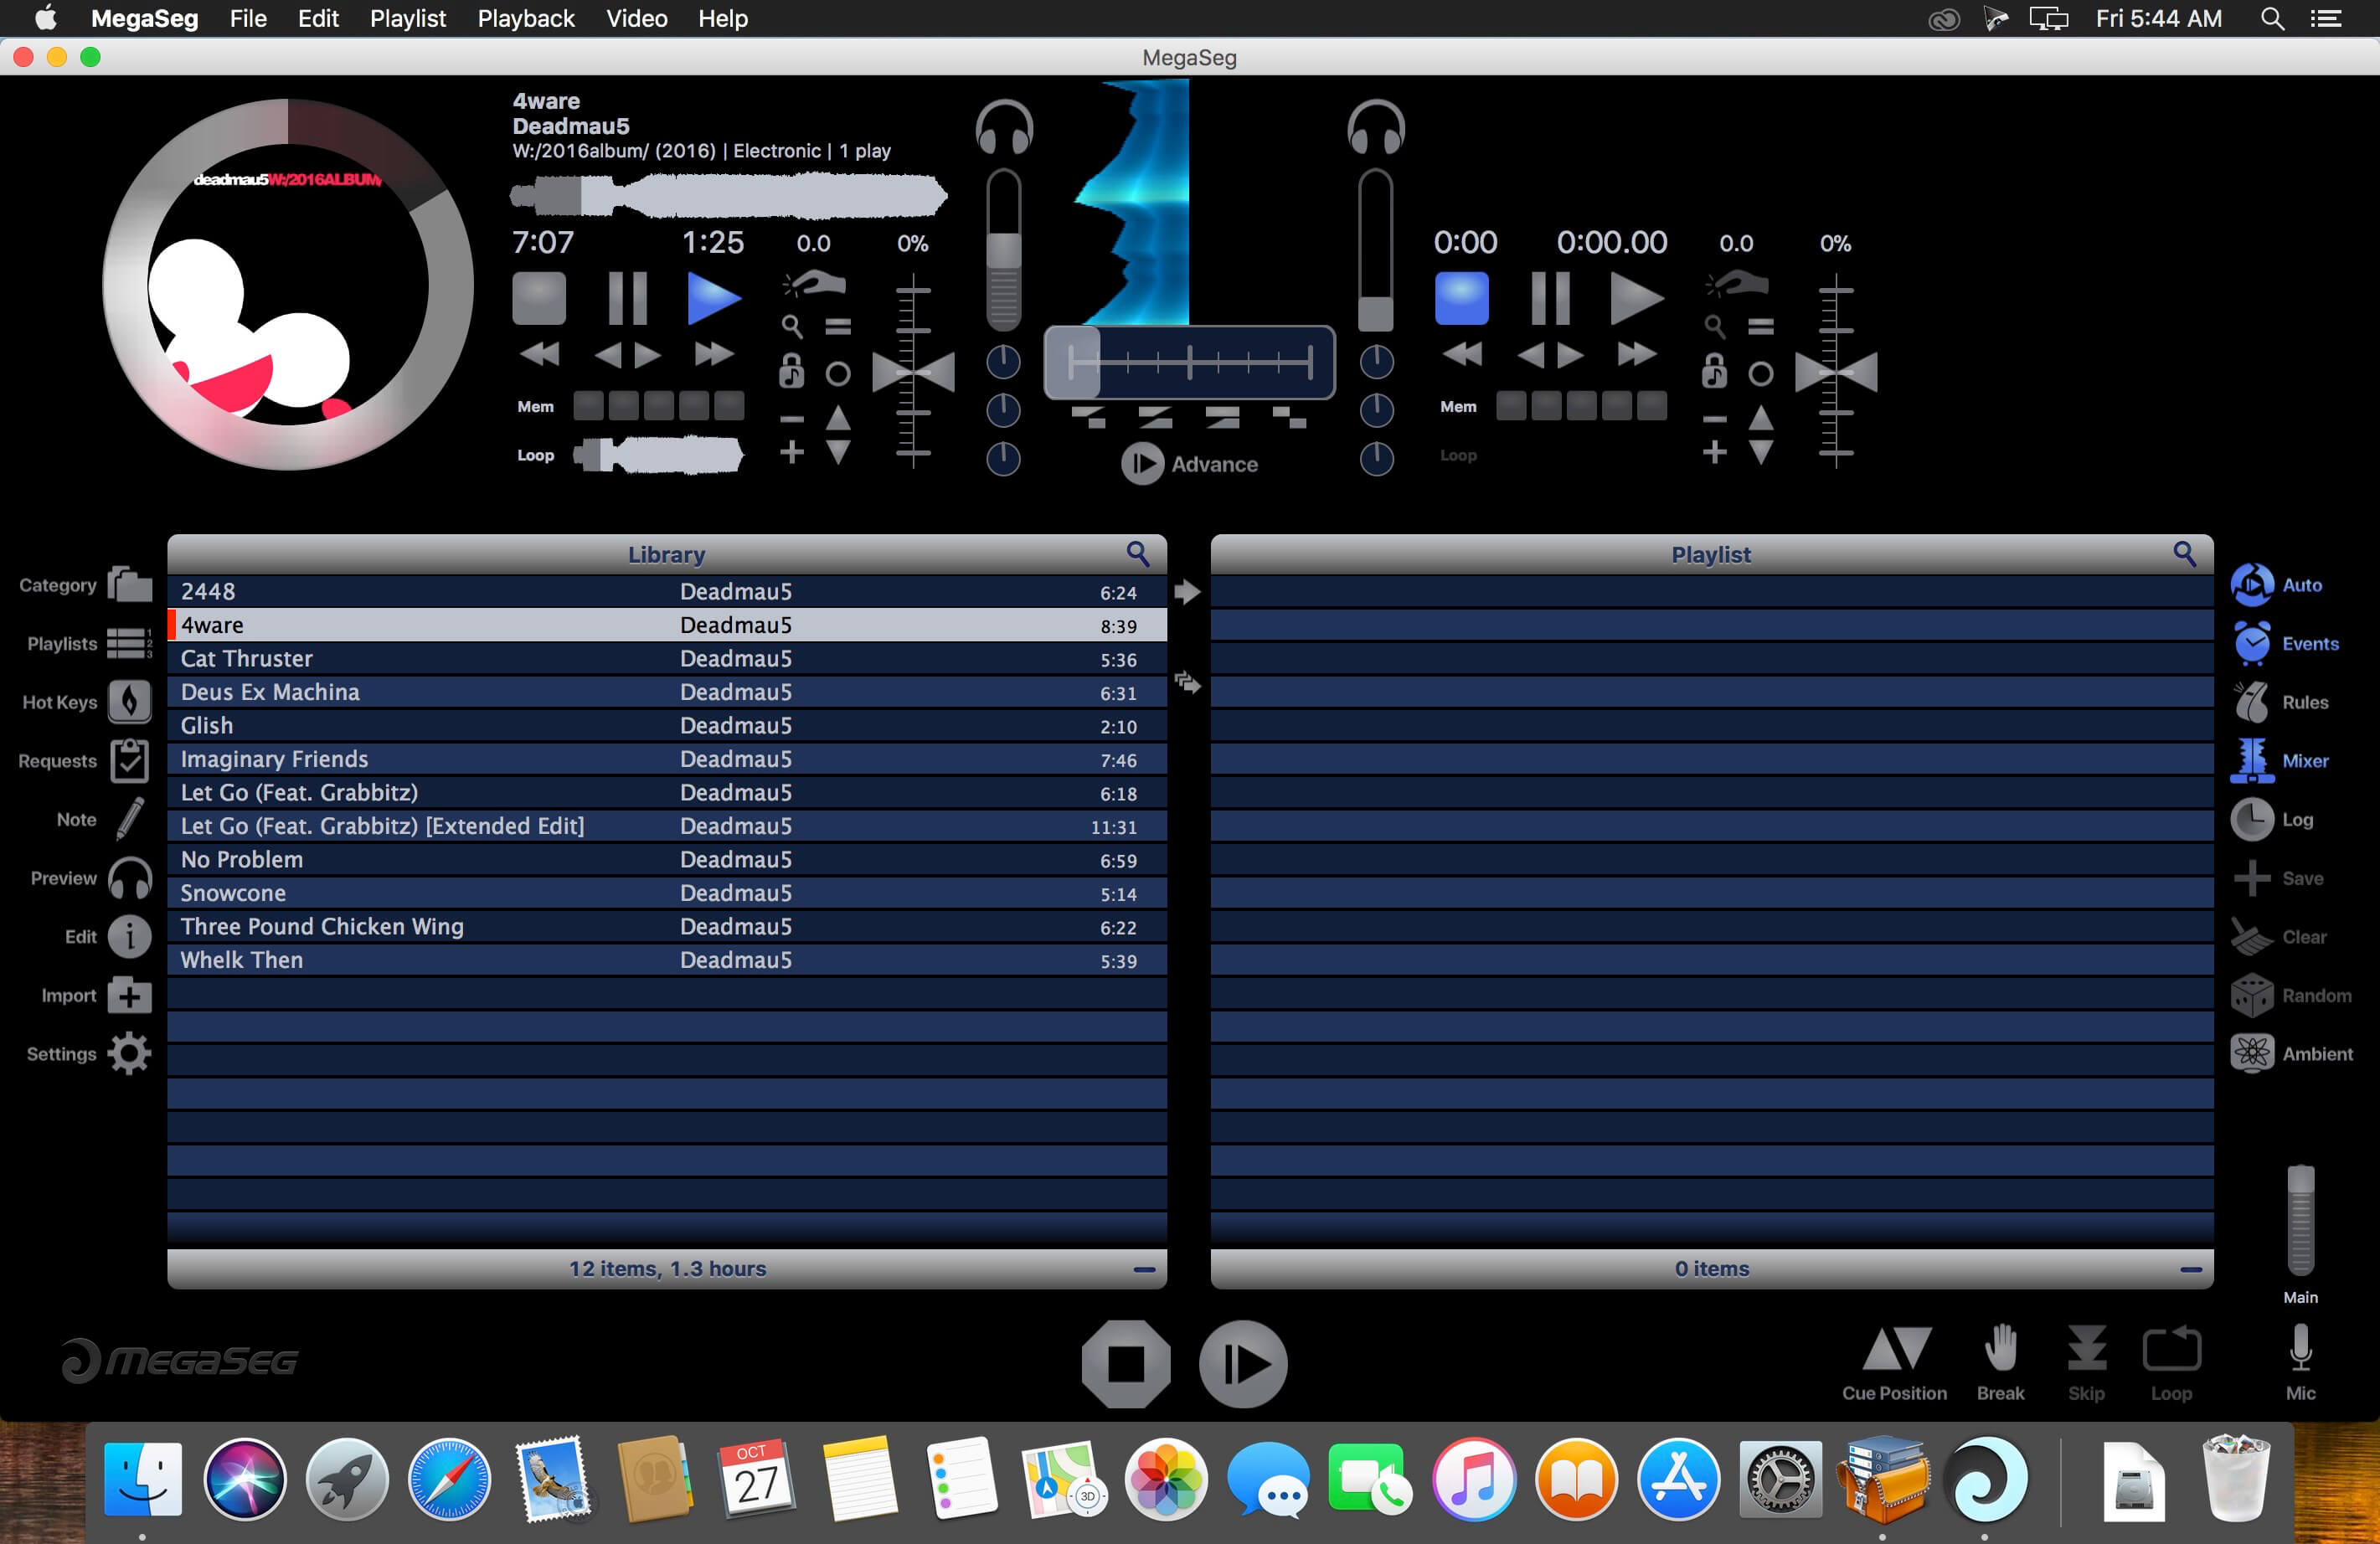The height and width of the screenshot is (1544, 2380).
Task: Open Spotlight search in menu bar
Action: coord(2272,19)
